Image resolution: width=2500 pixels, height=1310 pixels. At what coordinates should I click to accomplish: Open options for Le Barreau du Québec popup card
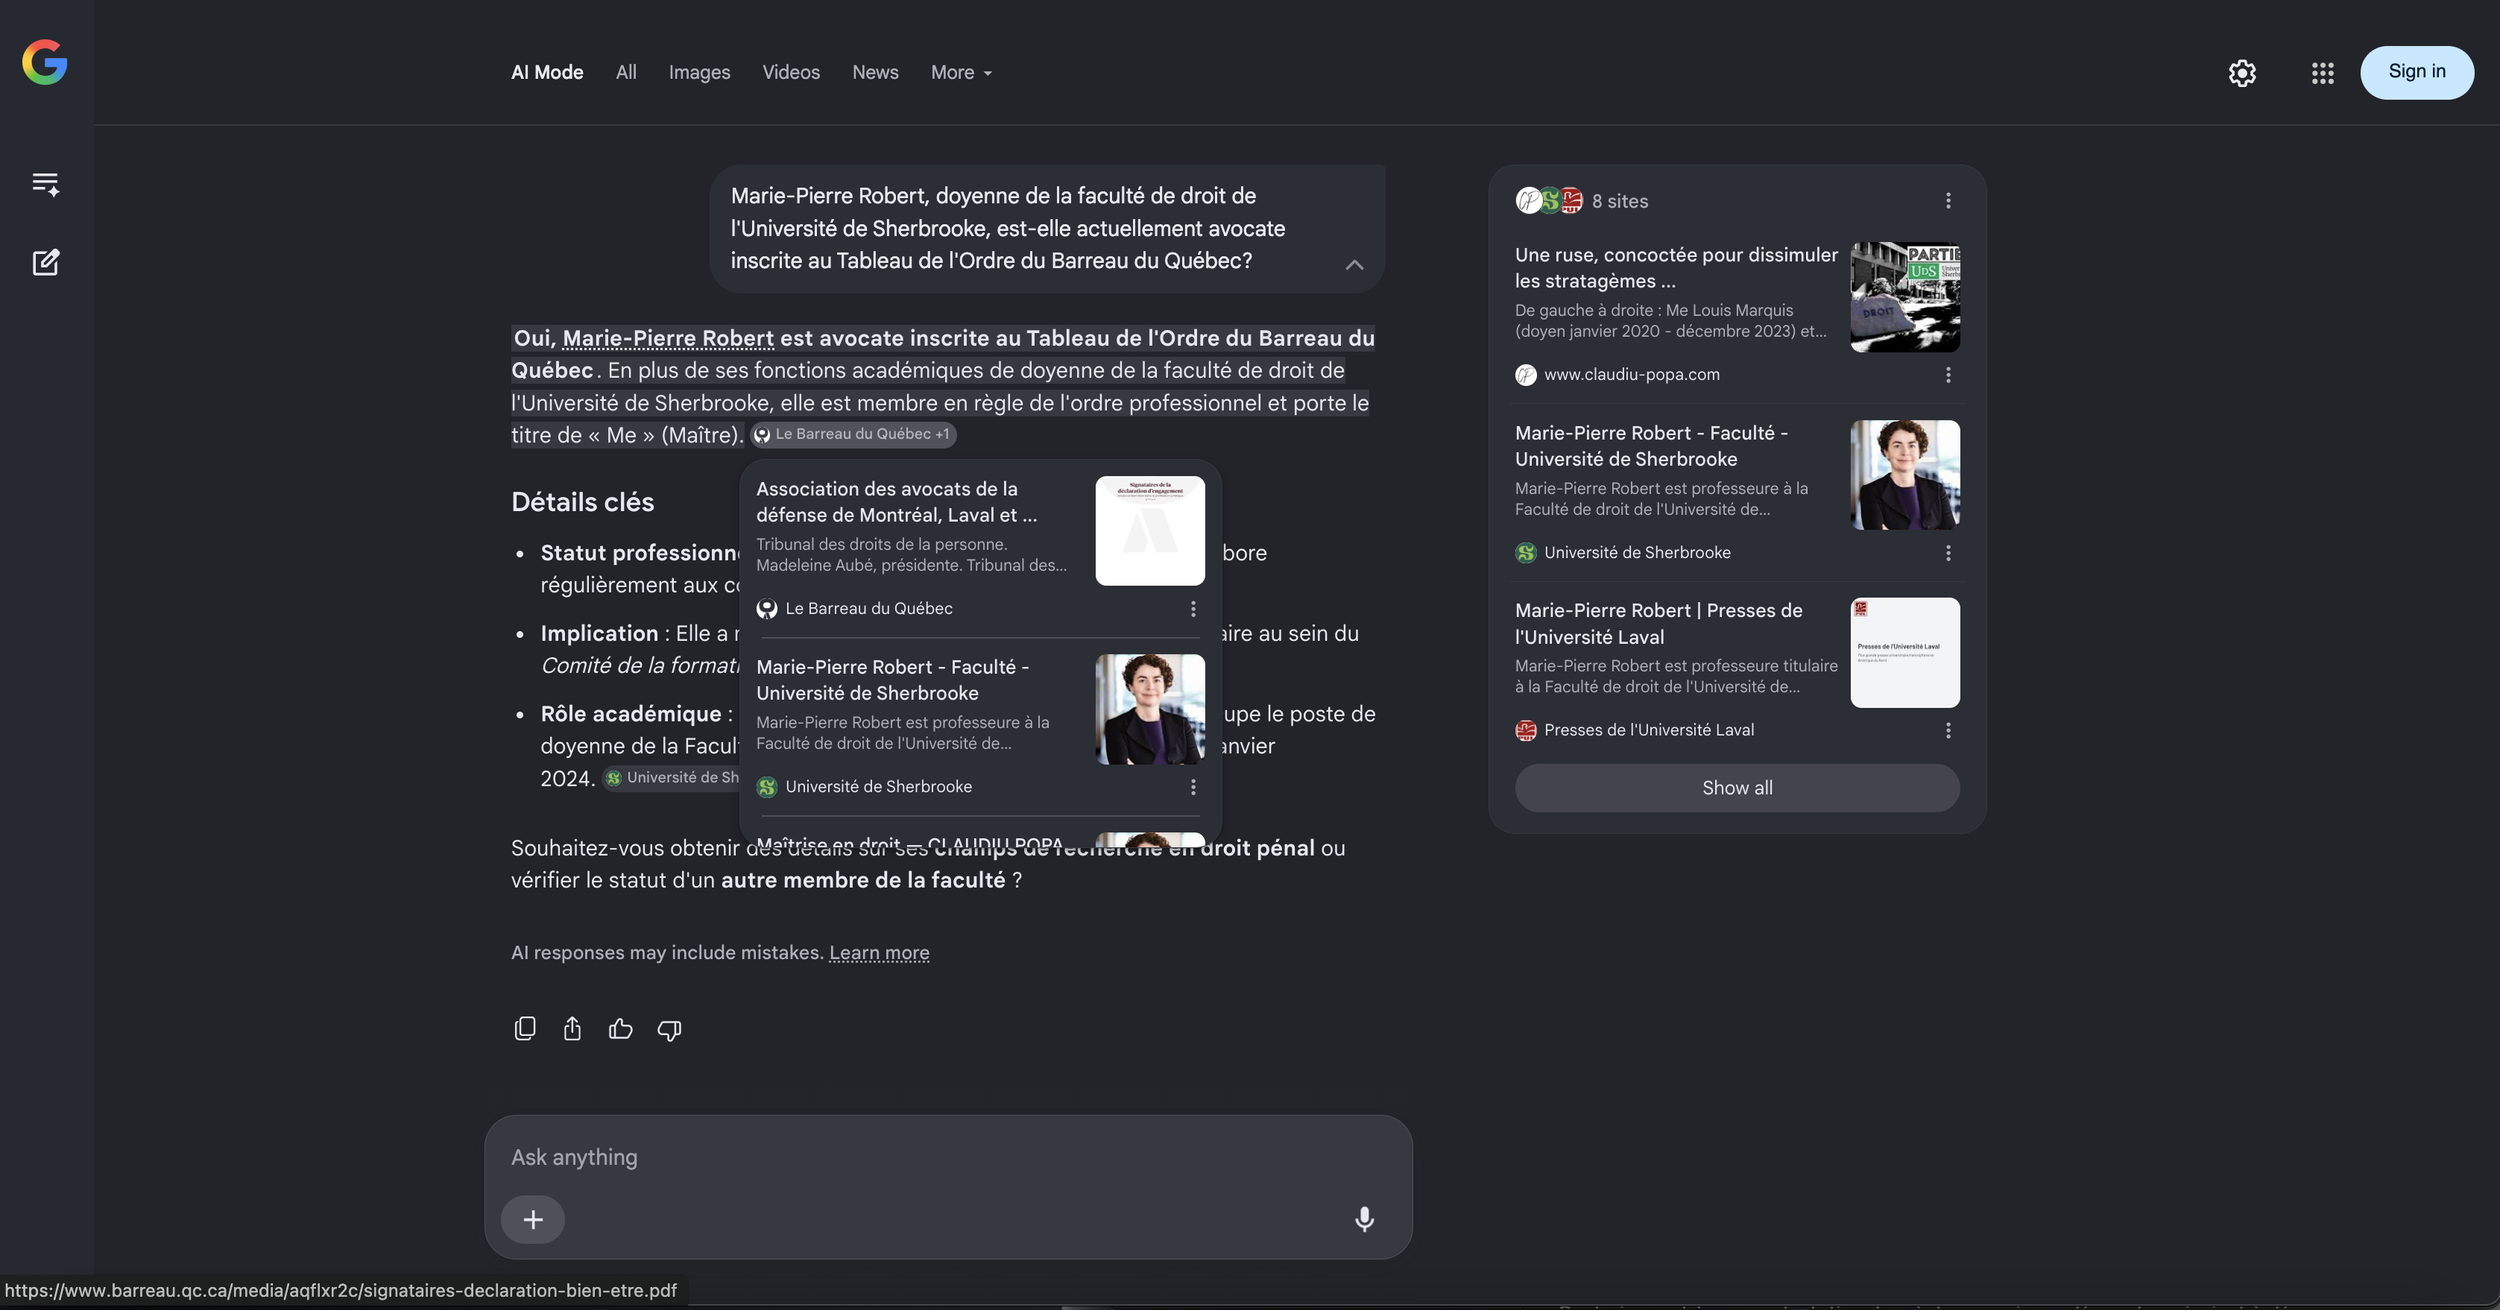pos(1193,609)
